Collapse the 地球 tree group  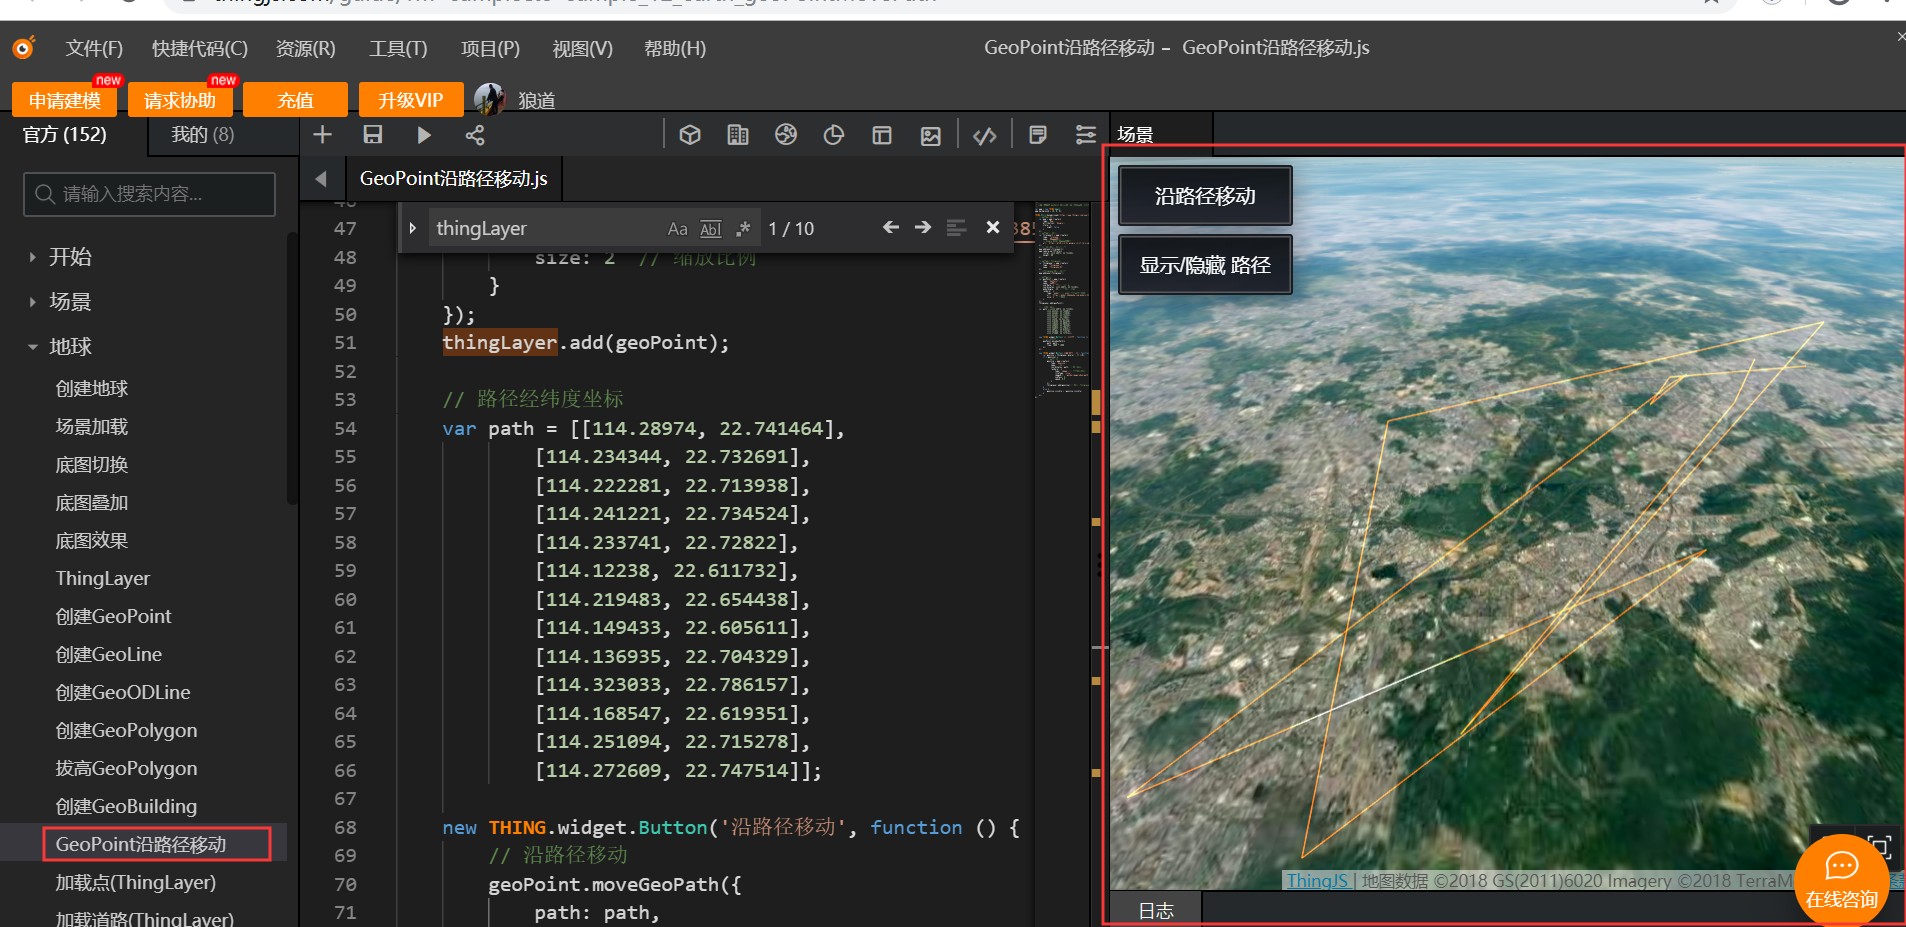tap(32, 347)
